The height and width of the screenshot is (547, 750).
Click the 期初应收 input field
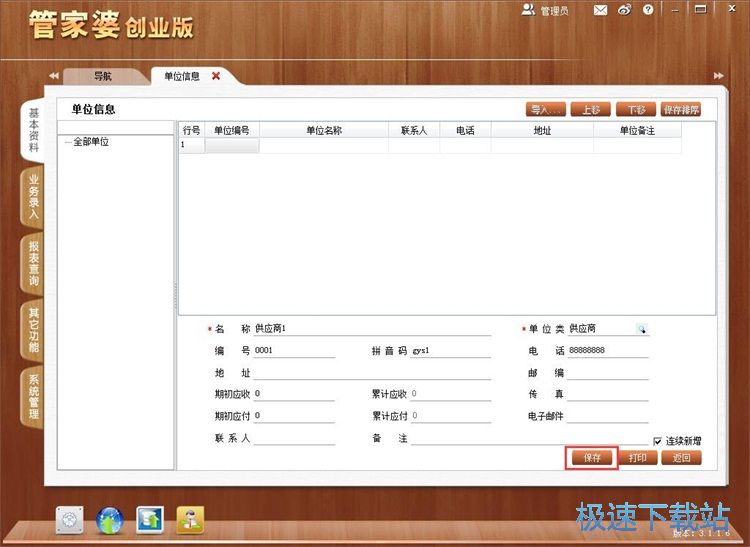point(294,394)
